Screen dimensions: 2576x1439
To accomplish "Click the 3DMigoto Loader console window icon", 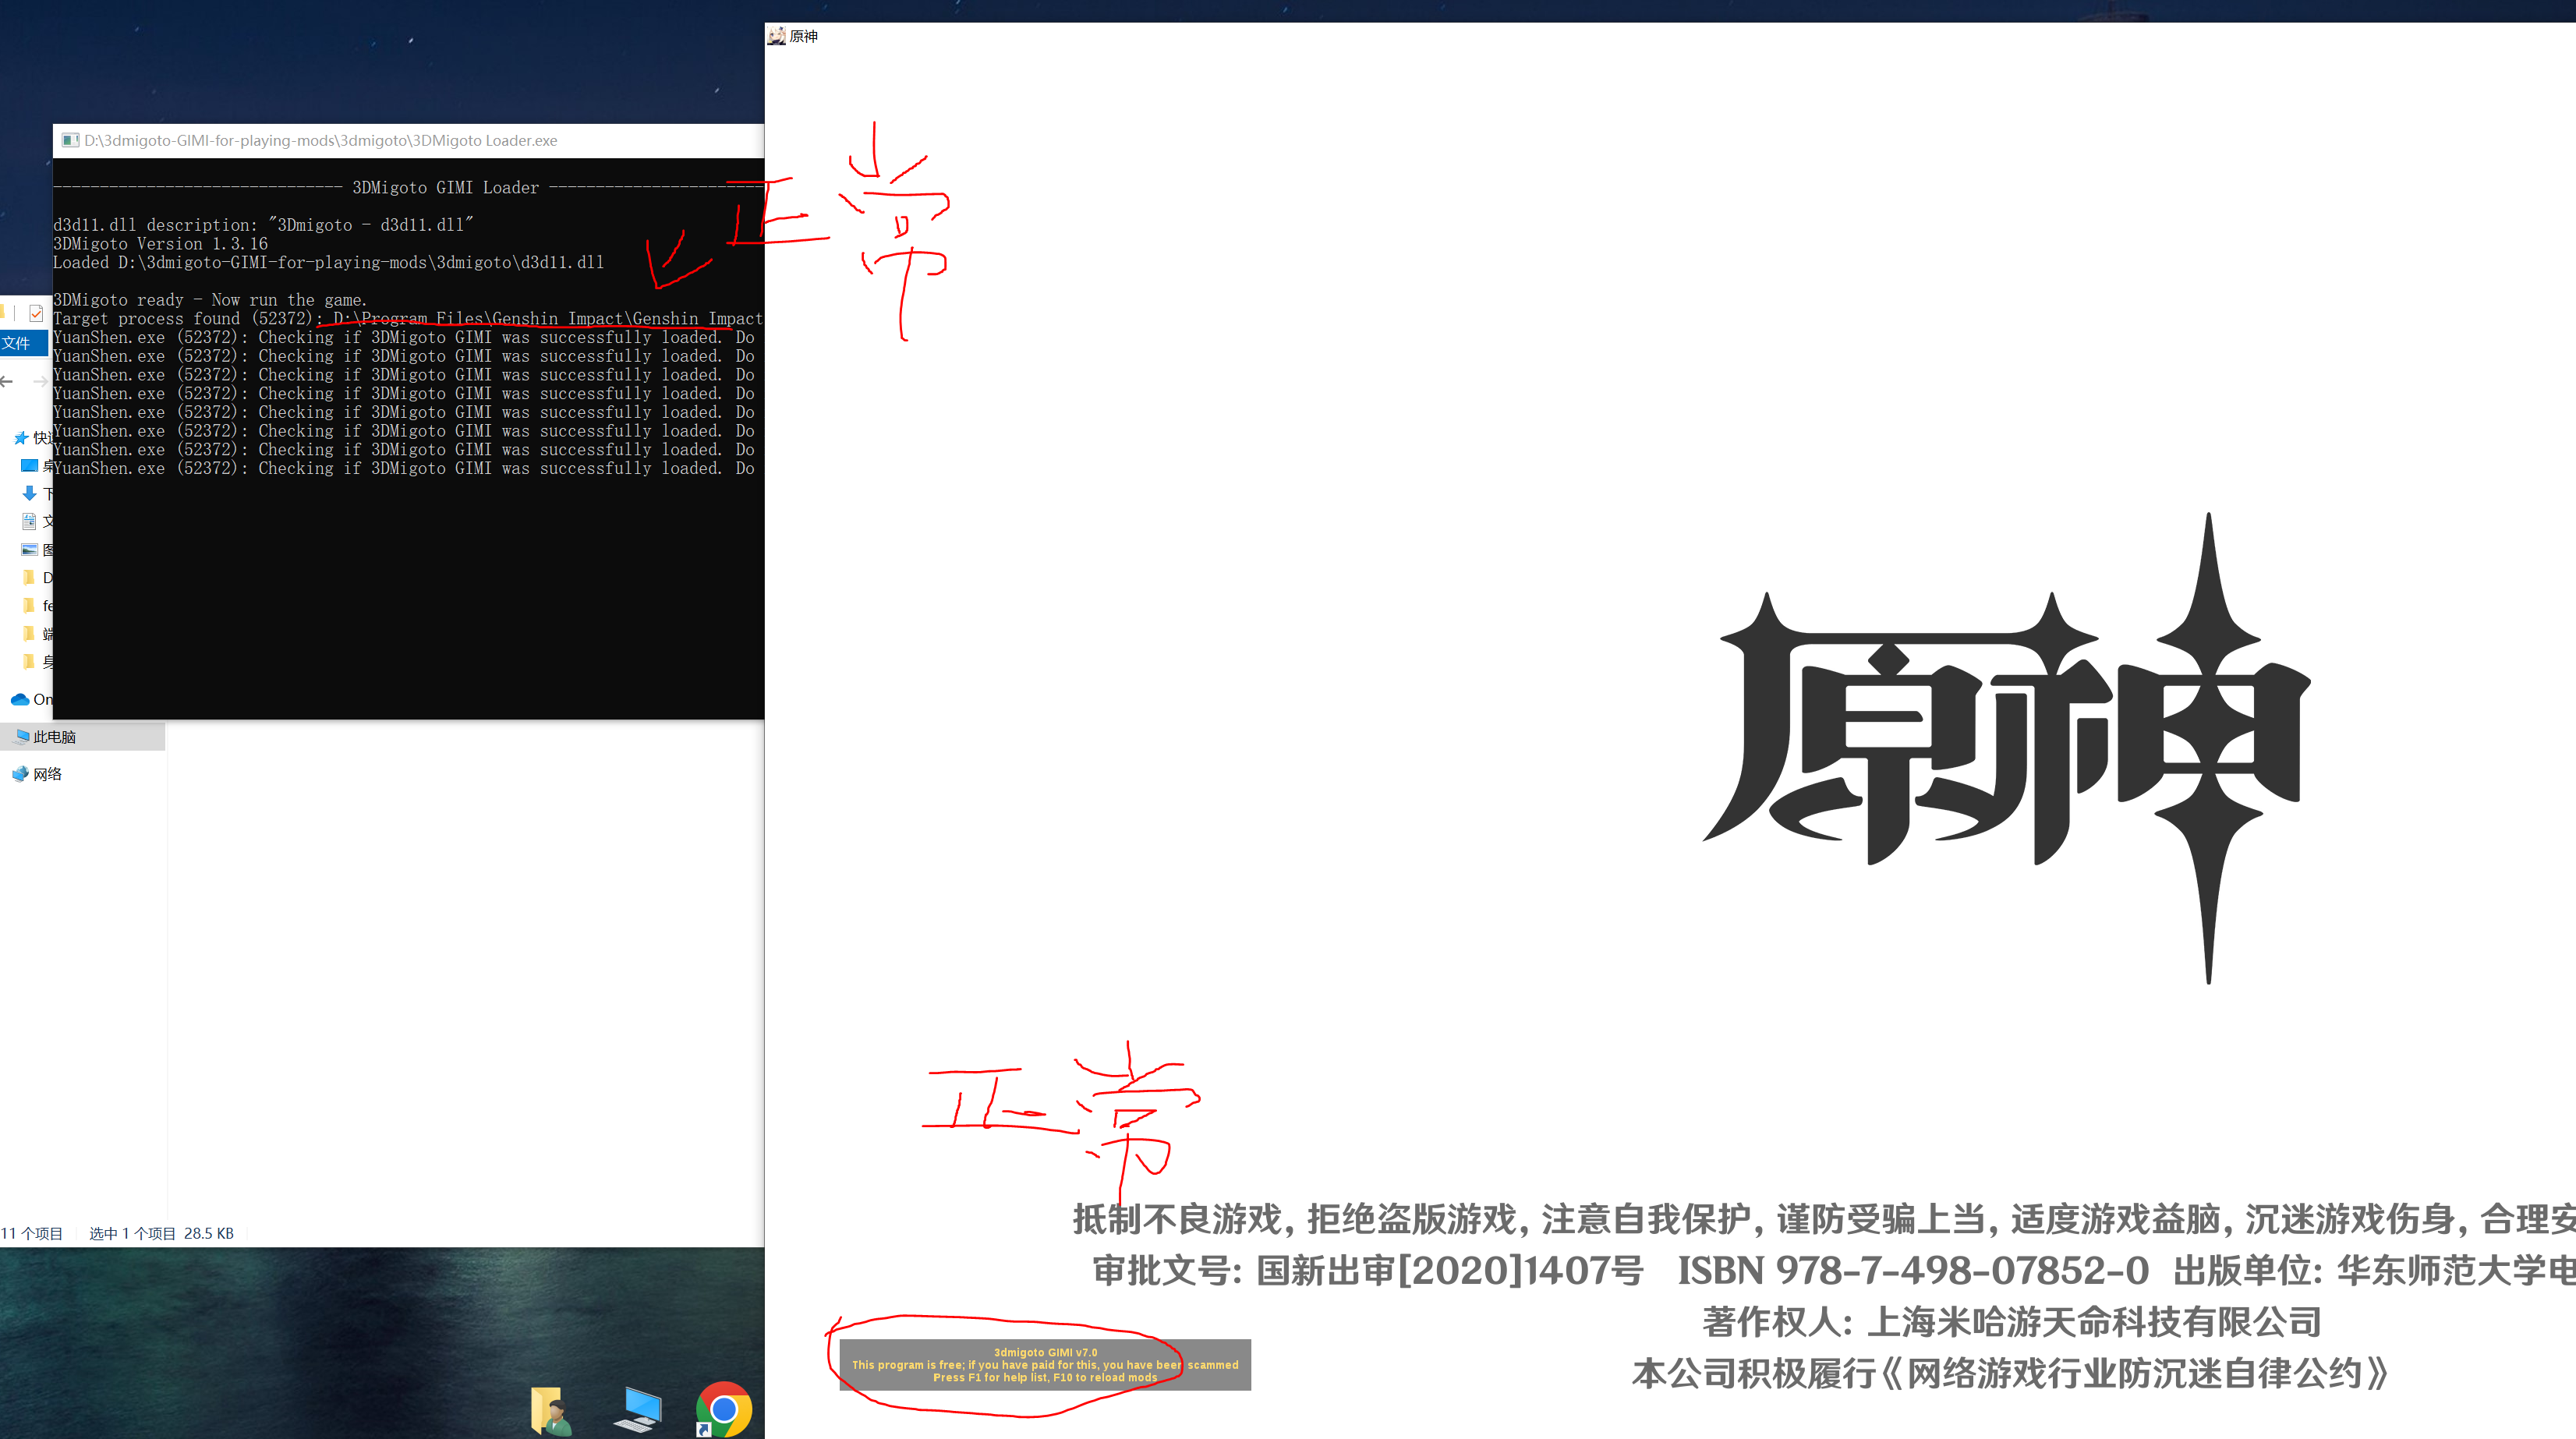I will pyautogui.click(x=70, y=140).
